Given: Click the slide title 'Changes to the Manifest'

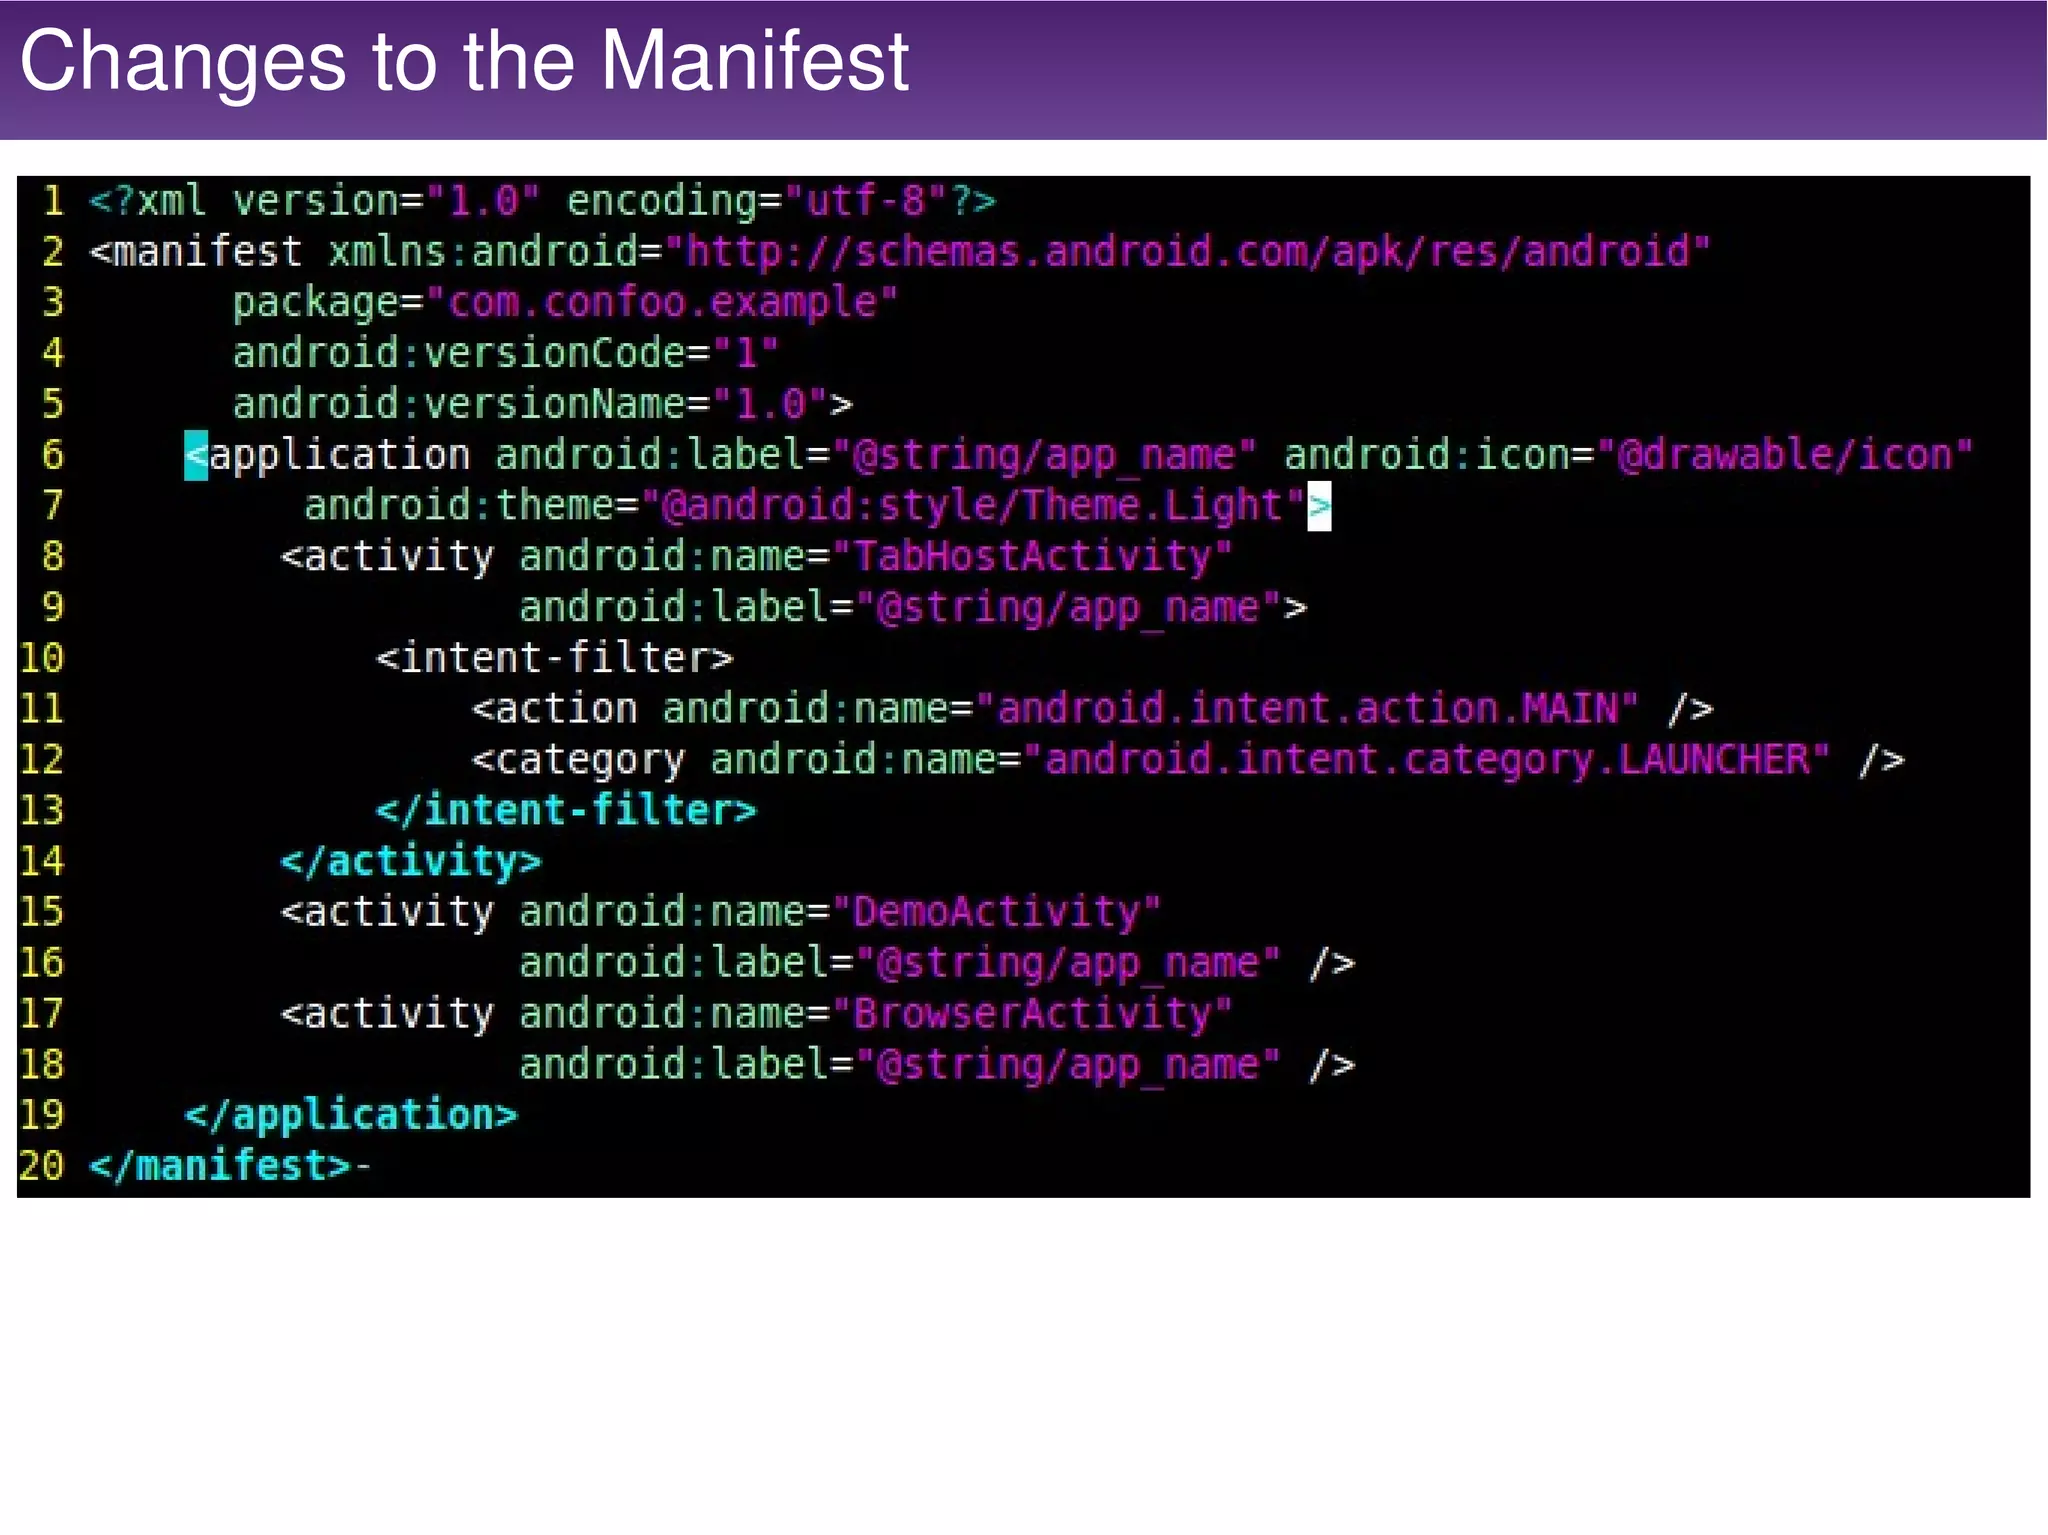Looking at the screenshot, I should click(464, 62).
